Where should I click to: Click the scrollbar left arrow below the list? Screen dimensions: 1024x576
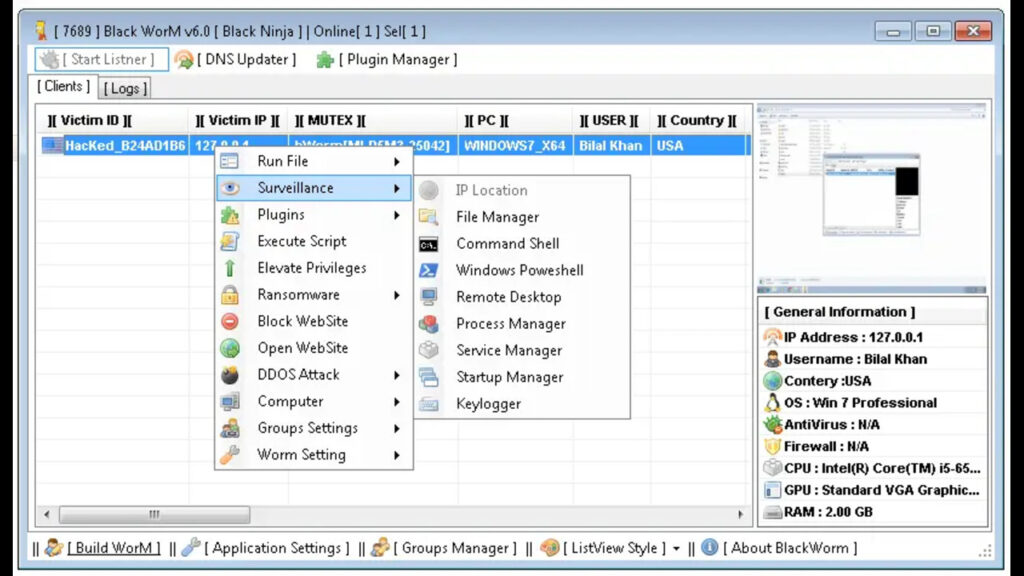click(46, 515)
